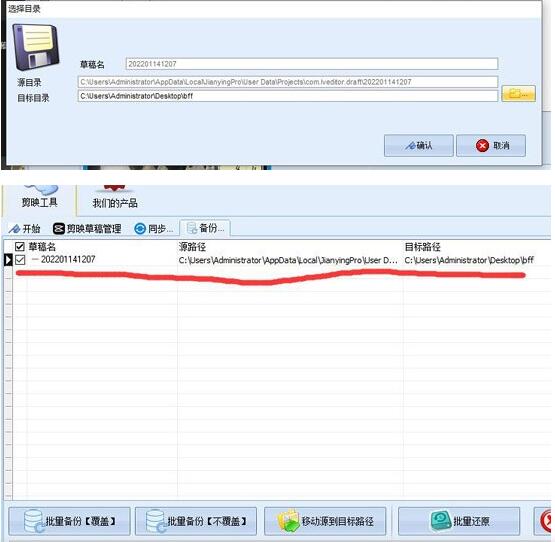The image size is (555, 542).
Task: Click the red X cancel icon
Action: (x=482, y=146)
